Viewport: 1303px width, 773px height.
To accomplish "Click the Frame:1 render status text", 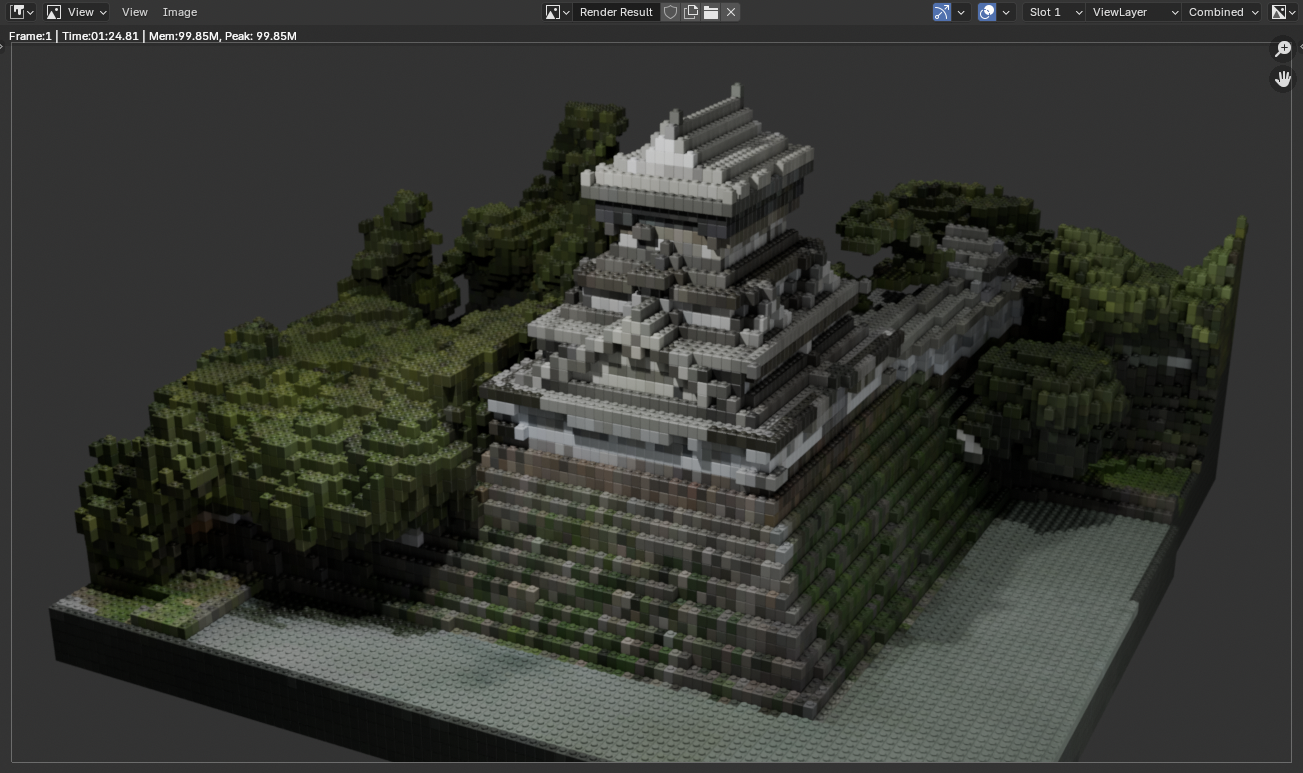I will pos(30,36).
